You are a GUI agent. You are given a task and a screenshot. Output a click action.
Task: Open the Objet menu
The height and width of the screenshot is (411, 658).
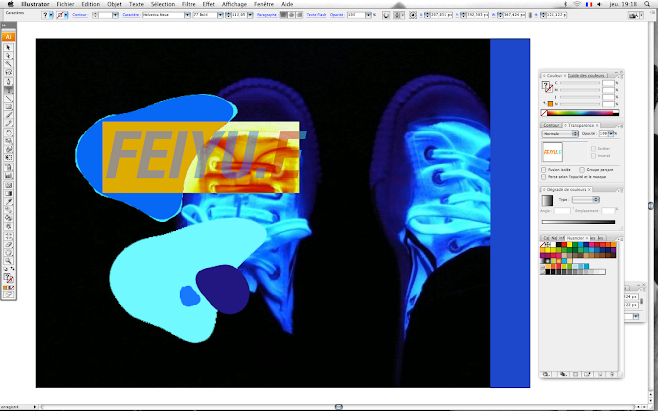click(x=114, y=4)
